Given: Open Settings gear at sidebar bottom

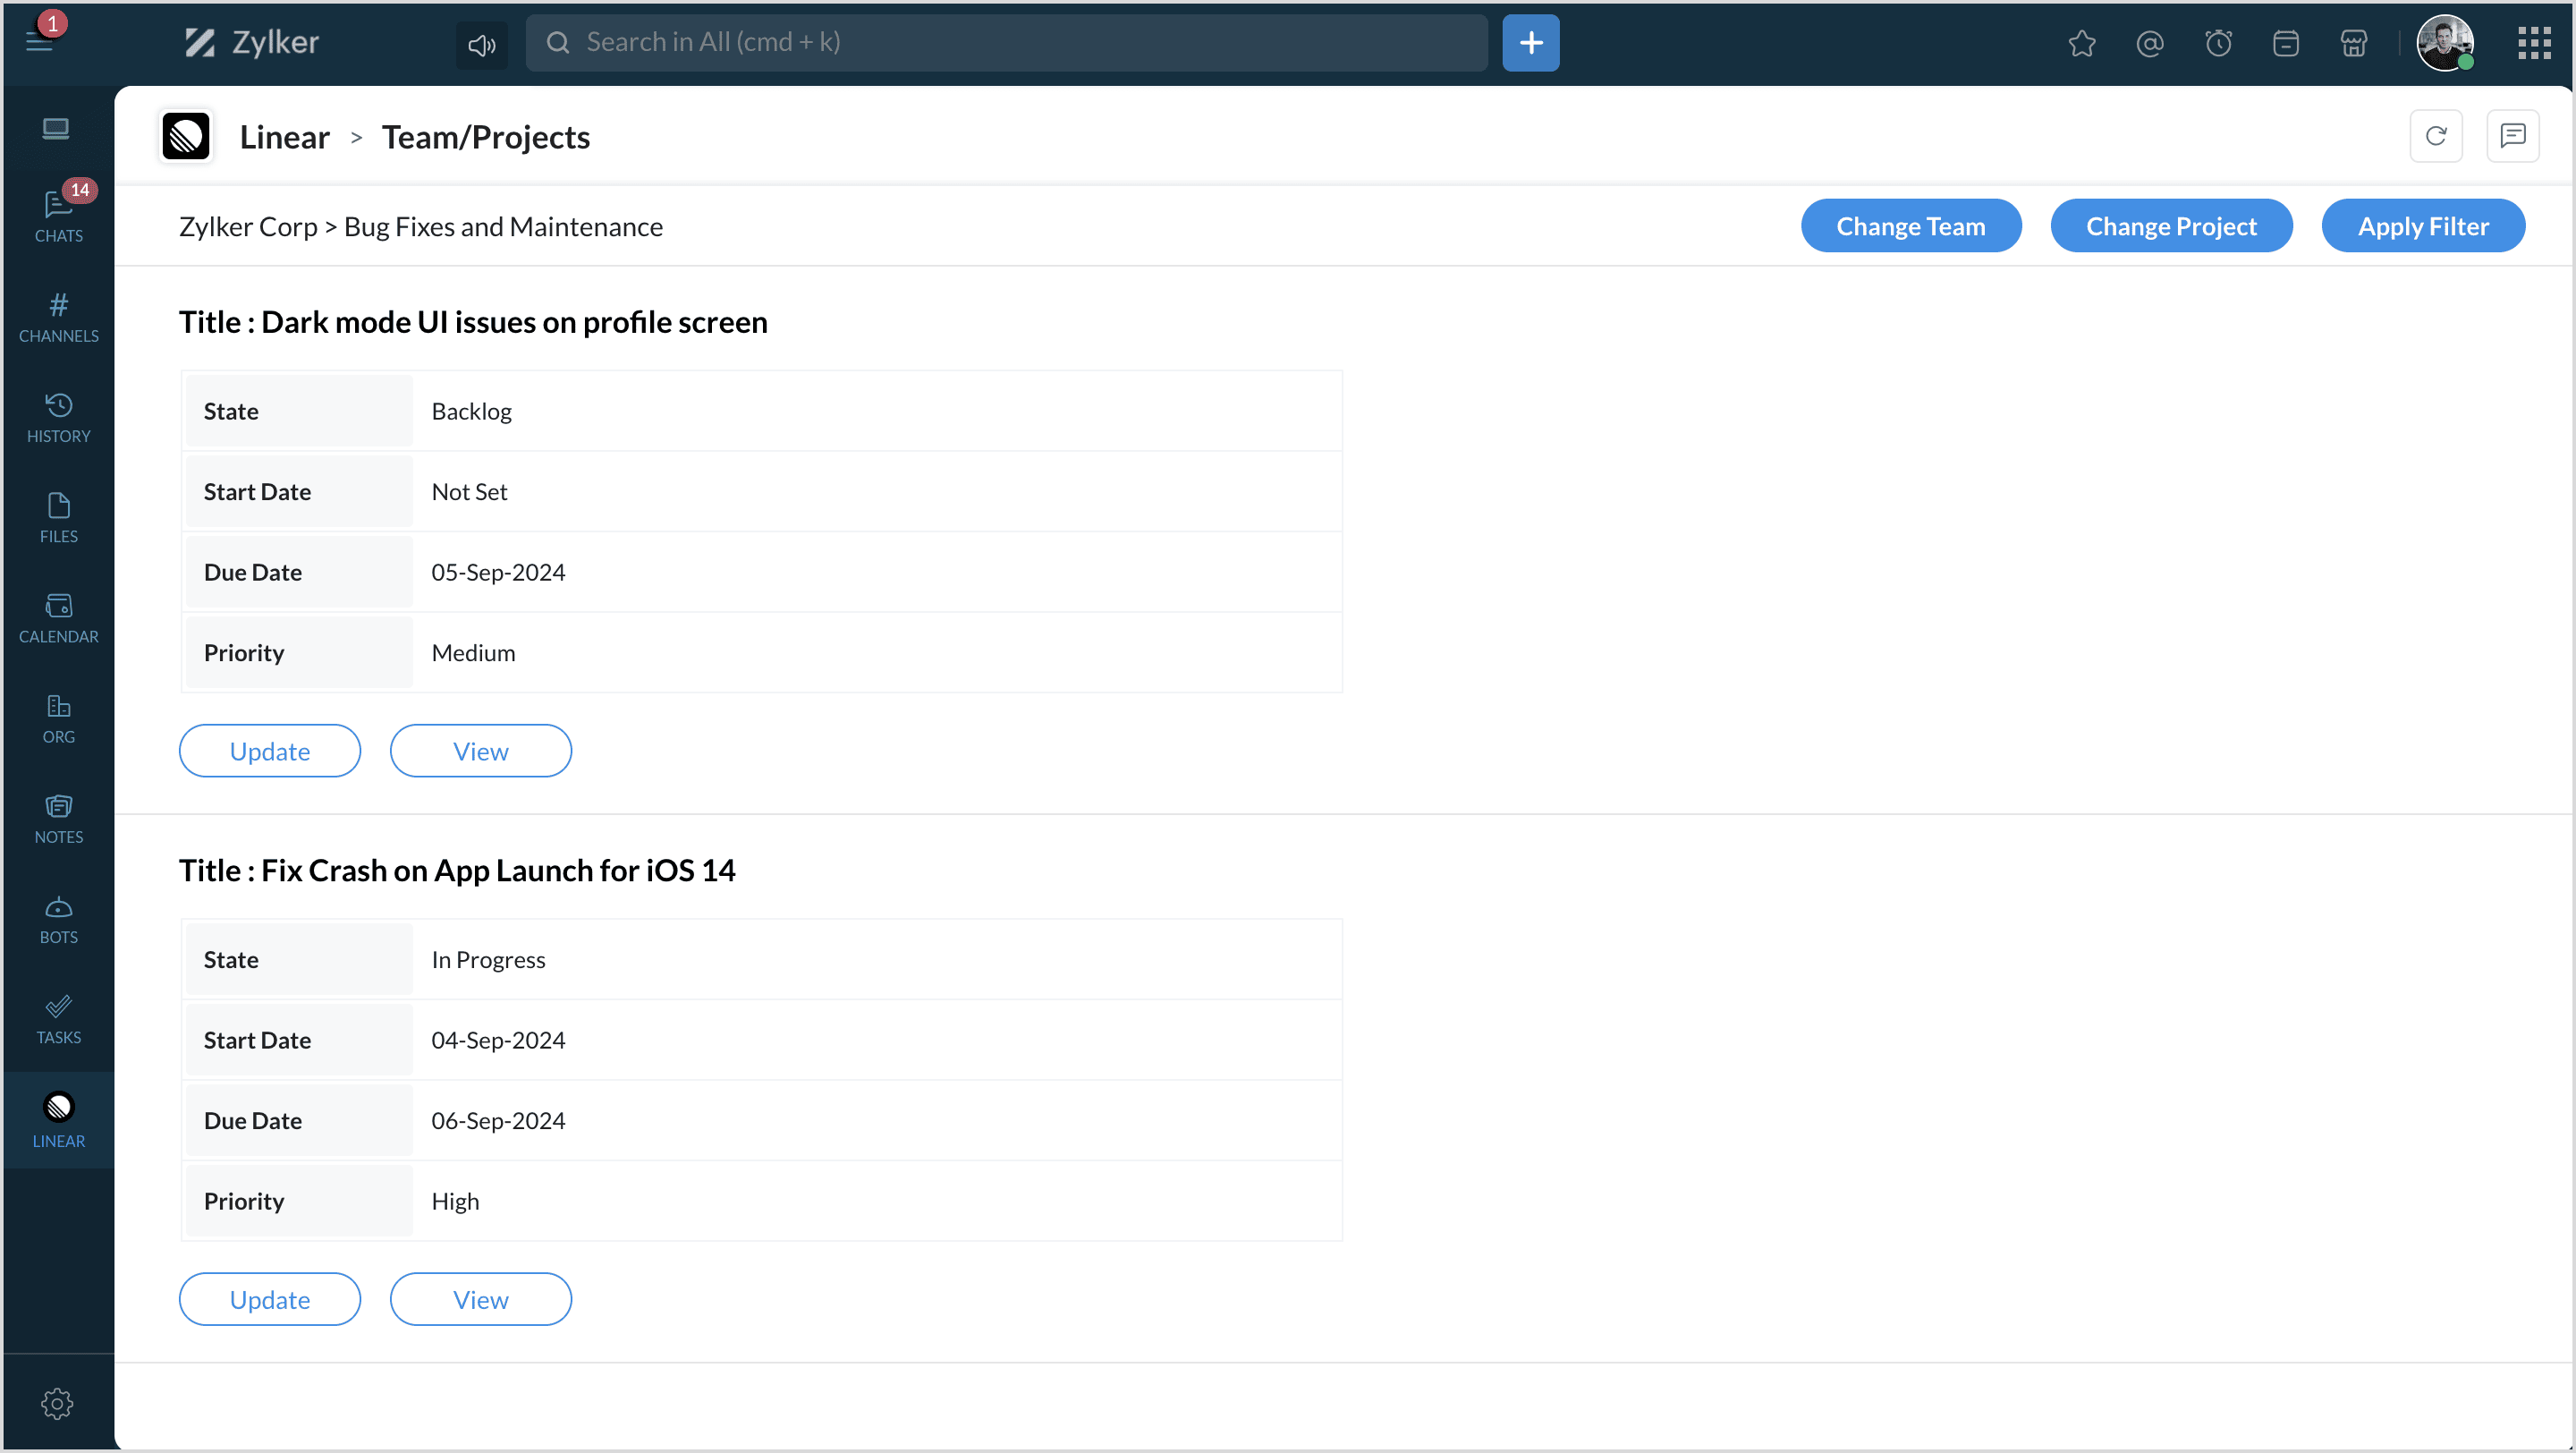Looking at the screenshot, I should [x=57, y=1402].
